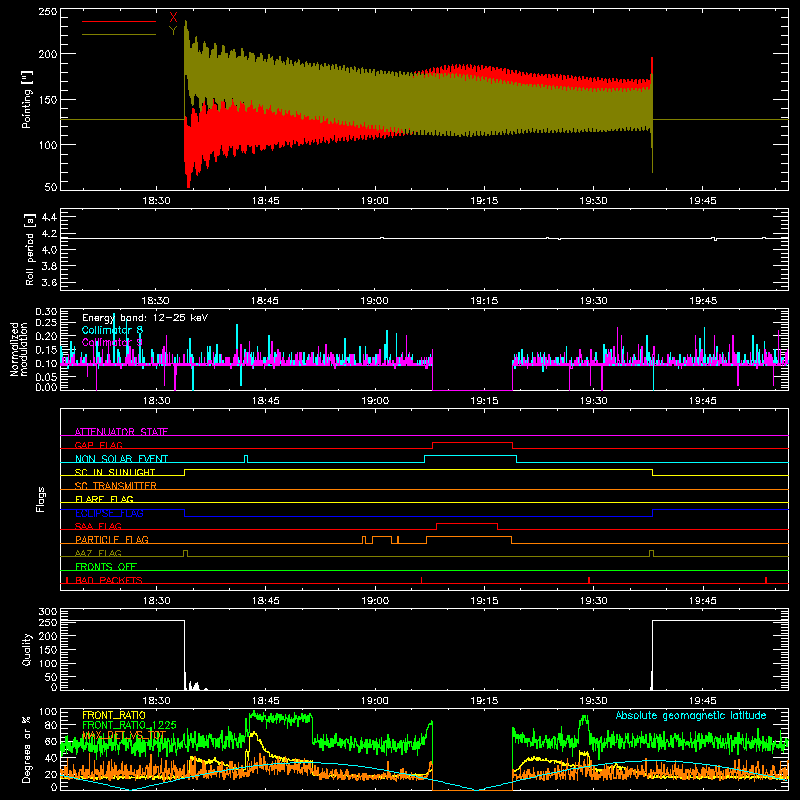Image resolution: width=800 pixels, height=800 pixels.
Task: Click the olive Y legend label
Action: point(173,31)
